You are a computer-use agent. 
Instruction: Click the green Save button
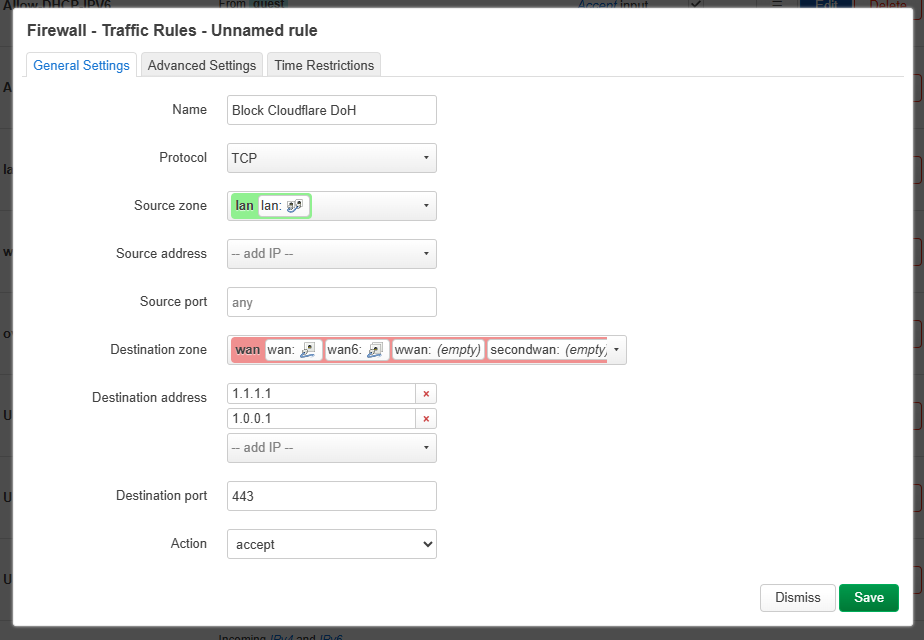coord(868,597)
